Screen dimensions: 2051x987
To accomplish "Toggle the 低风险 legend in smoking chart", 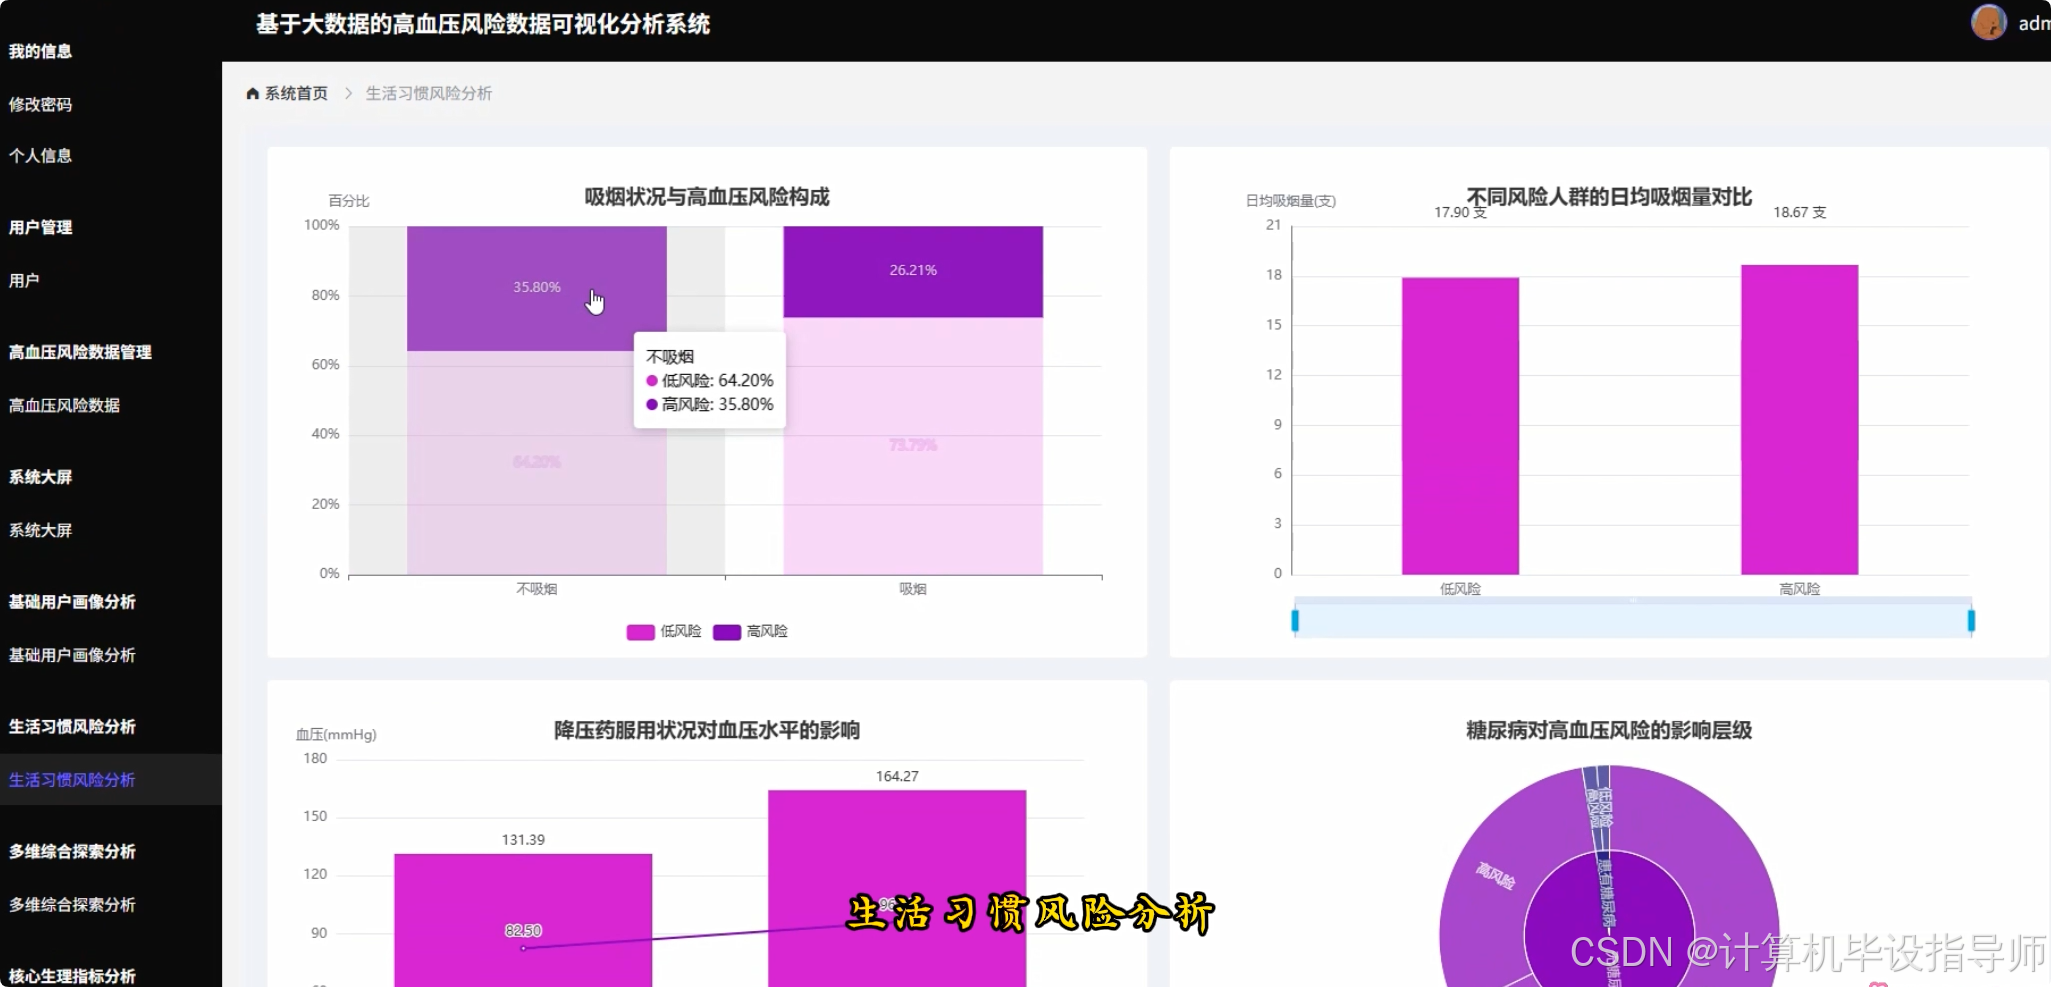I will (x=663, y=631).
